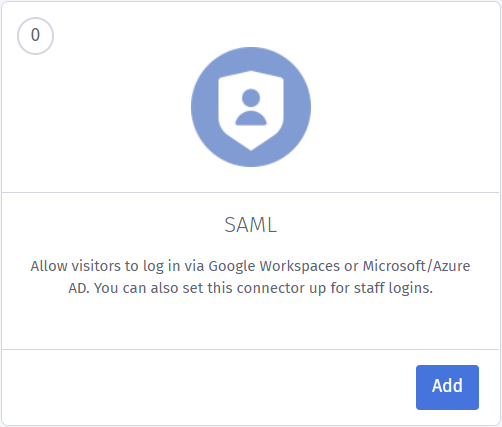Click the empty card footer beside Add
The width and height of the screenshot is (502, 427).
click(x=209, y=387)
